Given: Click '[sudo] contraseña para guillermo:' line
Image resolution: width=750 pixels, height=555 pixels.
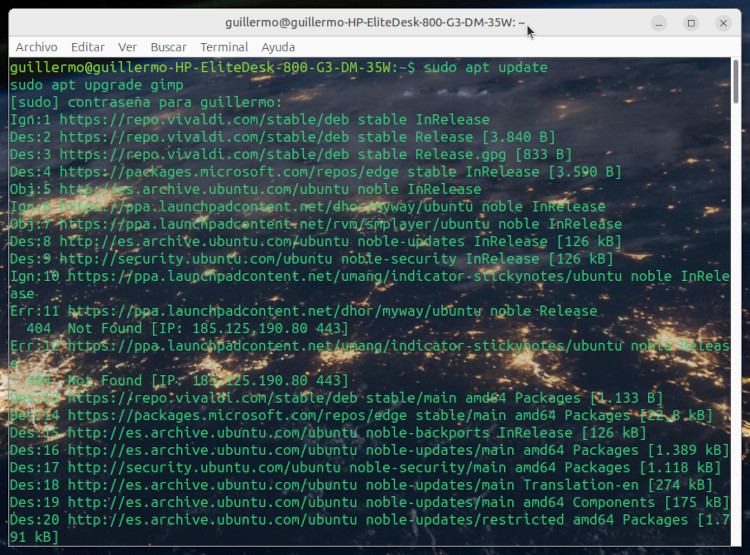Looking at the screenshot, I should pos(146,102).
